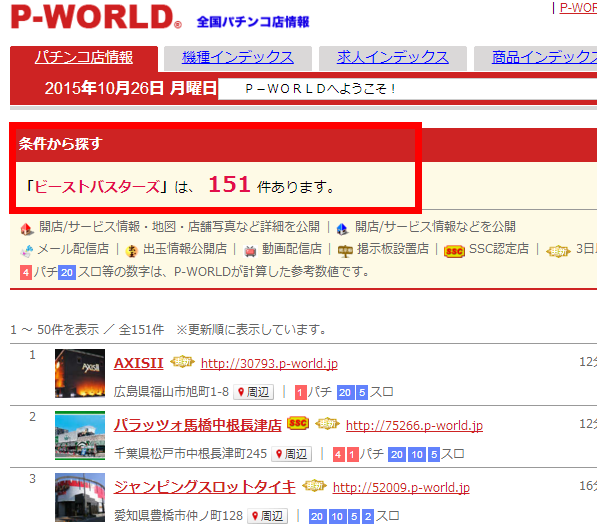Click update badge beside ジャンピングスロットタイキ
This screenshot has height=524, width=597.
coord(314,486)
